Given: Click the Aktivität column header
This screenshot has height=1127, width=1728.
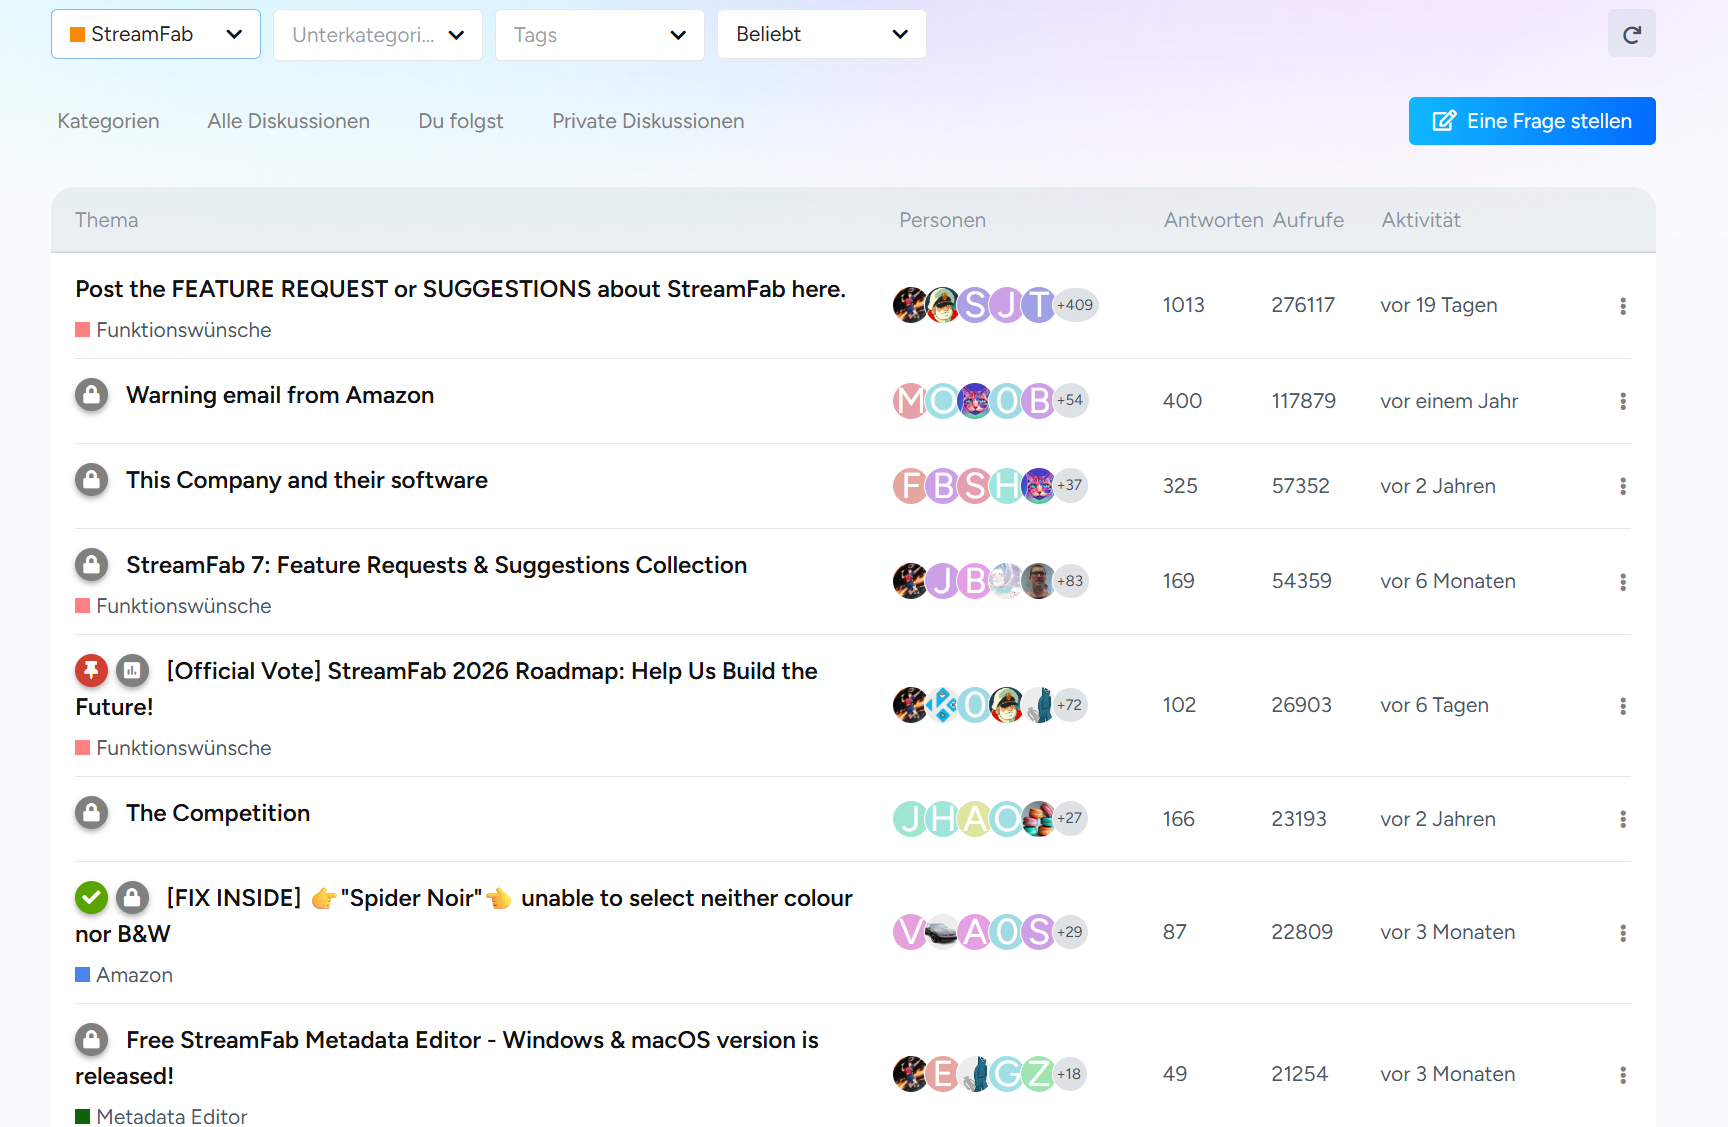Looking at the screenshot, I should [x=1421, y=220].
